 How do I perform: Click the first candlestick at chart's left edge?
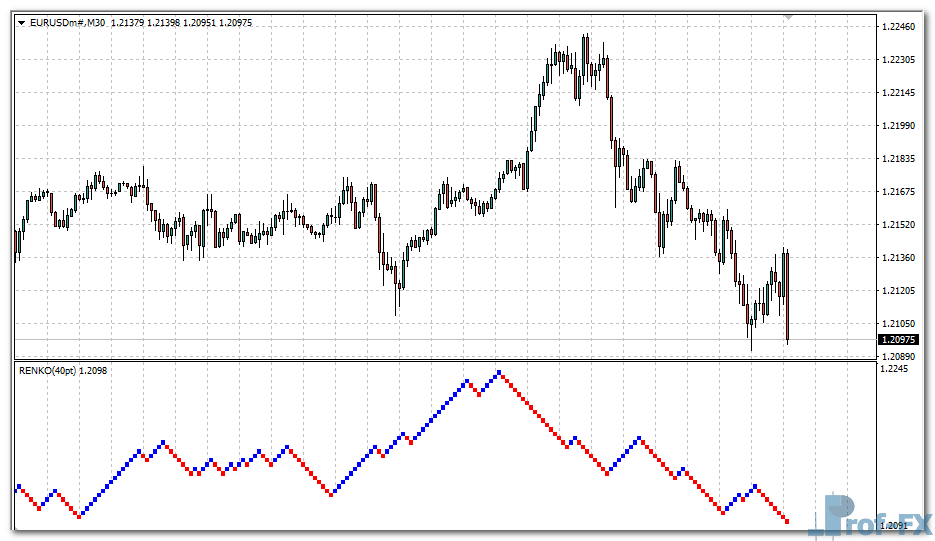coord(16,245)
